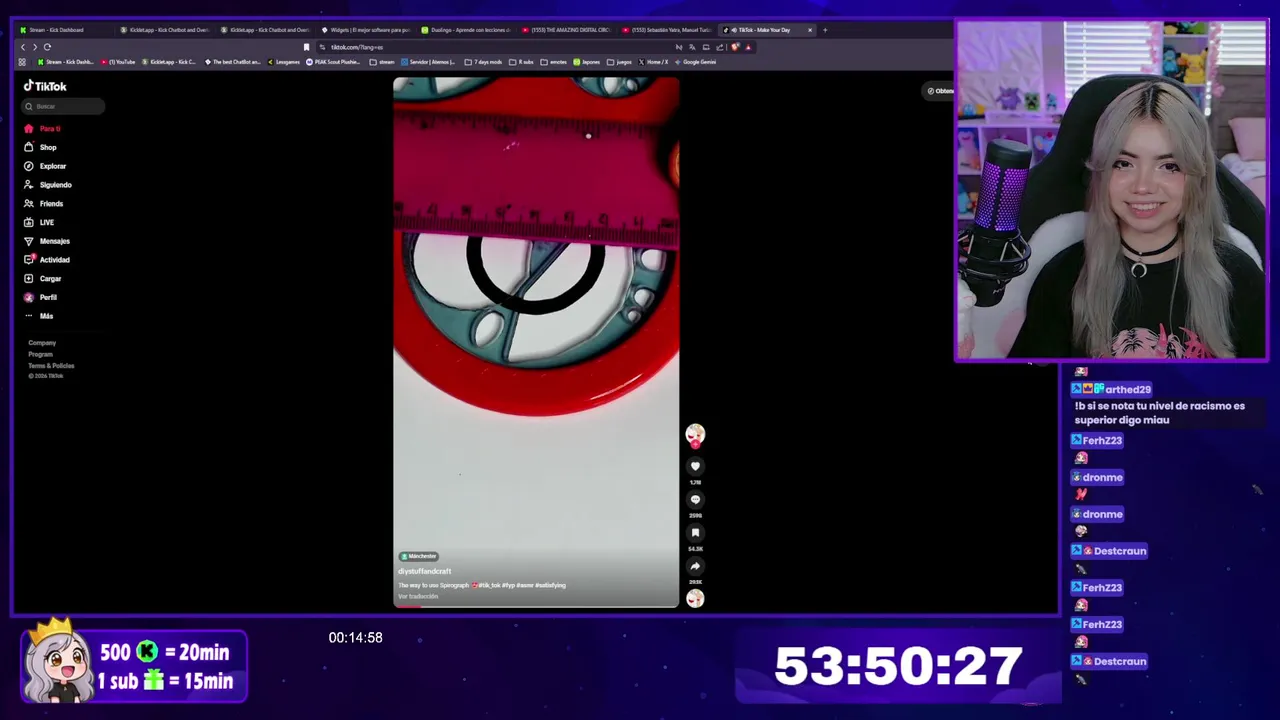Go back with the browser back arrow
The width and height of the screenshot is (1280, 720).
[x=23, y=47]
